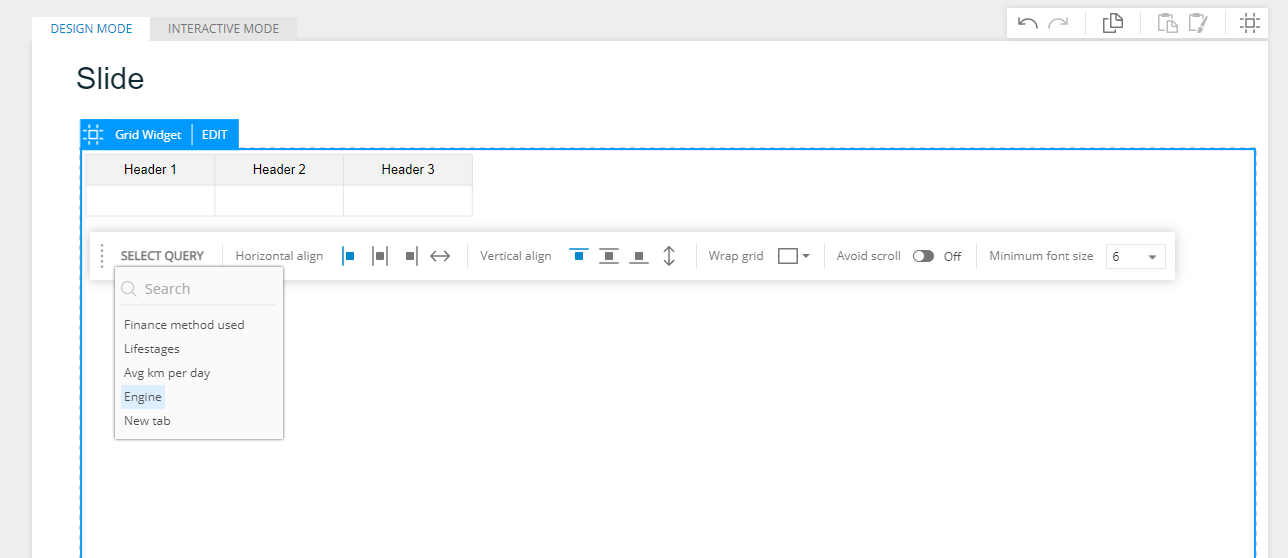This screenshot has height=558, width=1288.
Task: Select vertical align top icon
Action: click(x=578, y=256)
